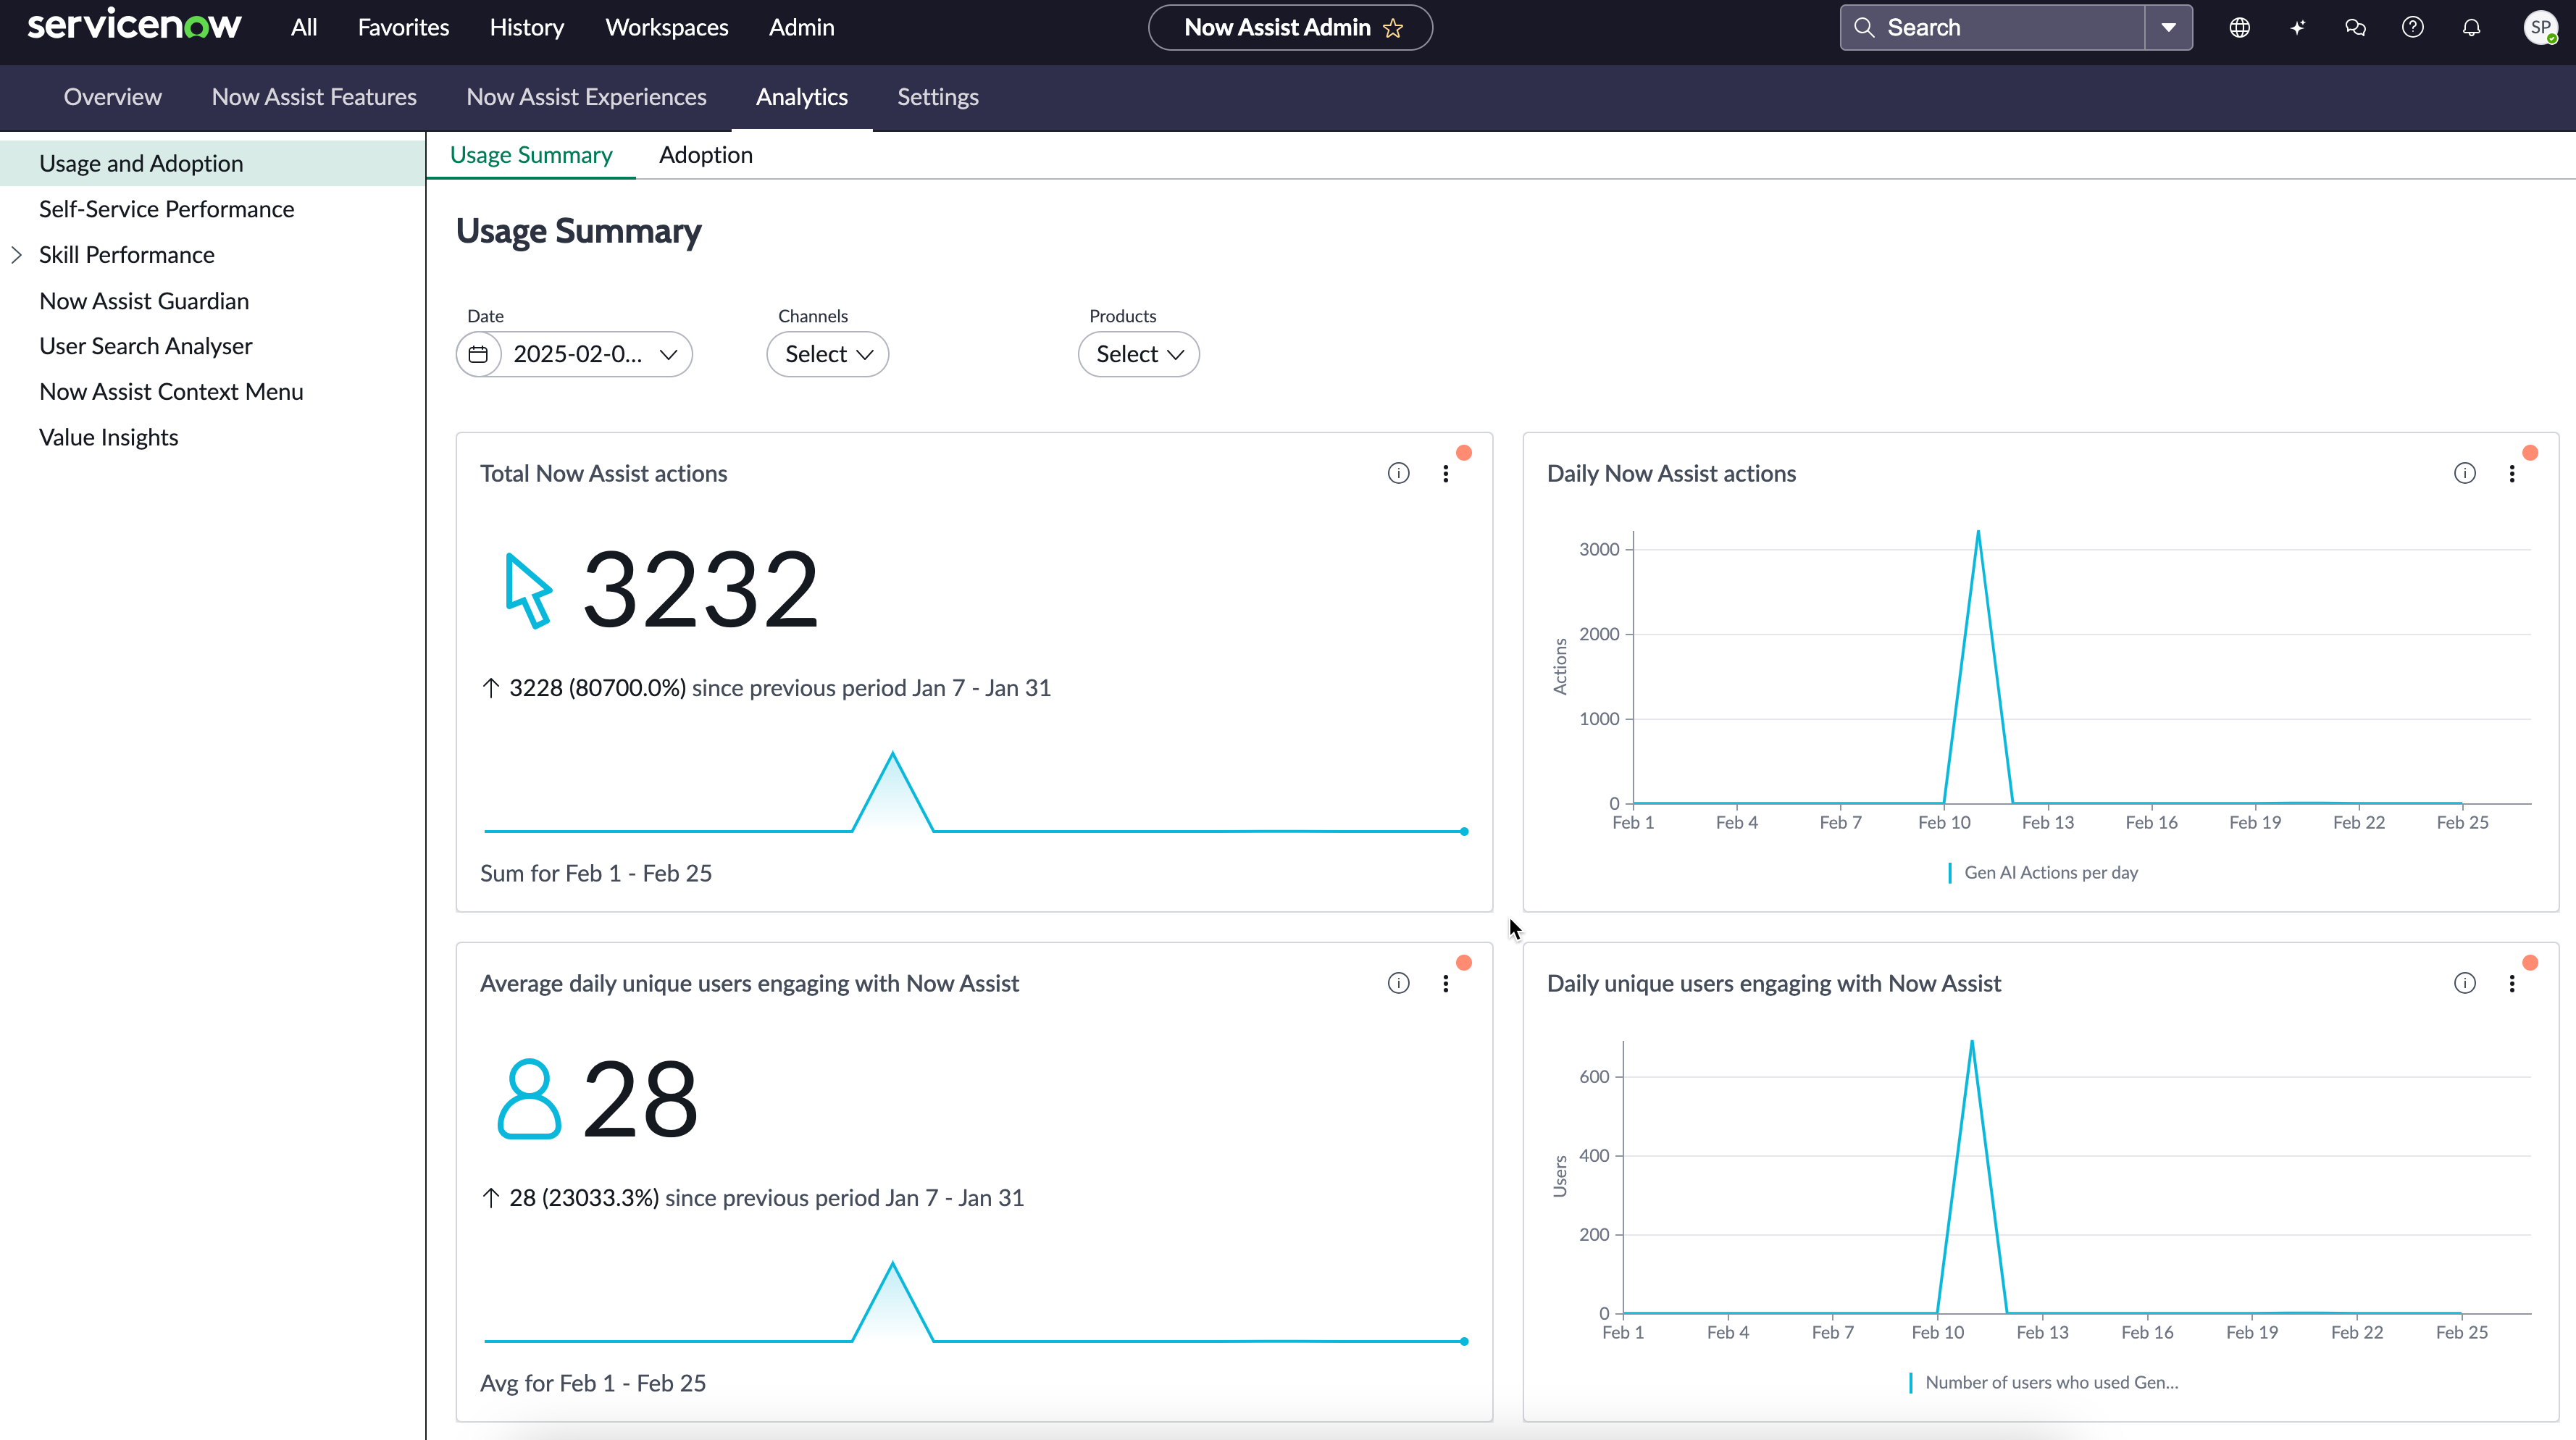
Task: Toggle the Gen AI Actions per day legend
Action: (x=2043, y=872)
